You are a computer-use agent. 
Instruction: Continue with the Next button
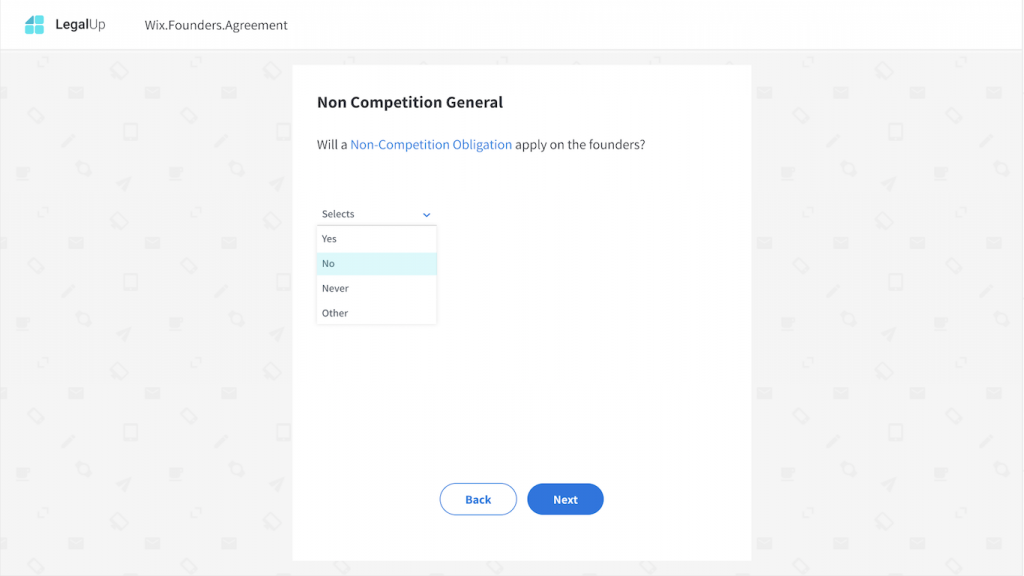(566, 500)
